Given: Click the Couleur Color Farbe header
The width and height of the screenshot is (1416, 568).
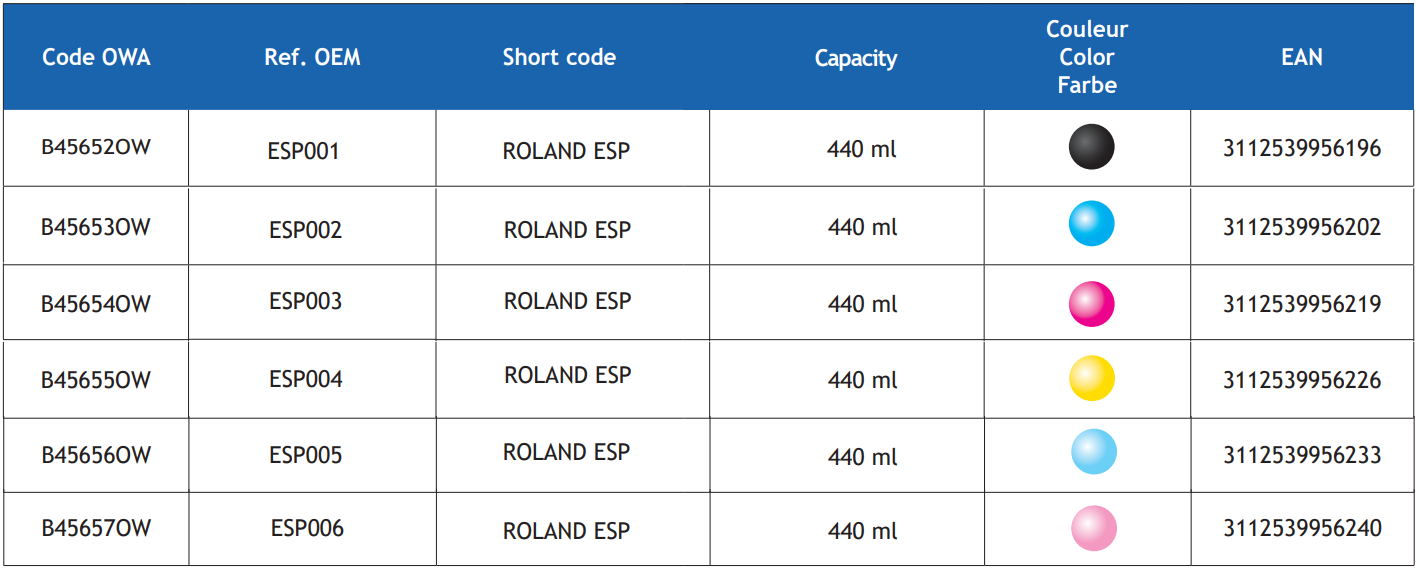Looking at the screenshot, I should point(1087,57).
